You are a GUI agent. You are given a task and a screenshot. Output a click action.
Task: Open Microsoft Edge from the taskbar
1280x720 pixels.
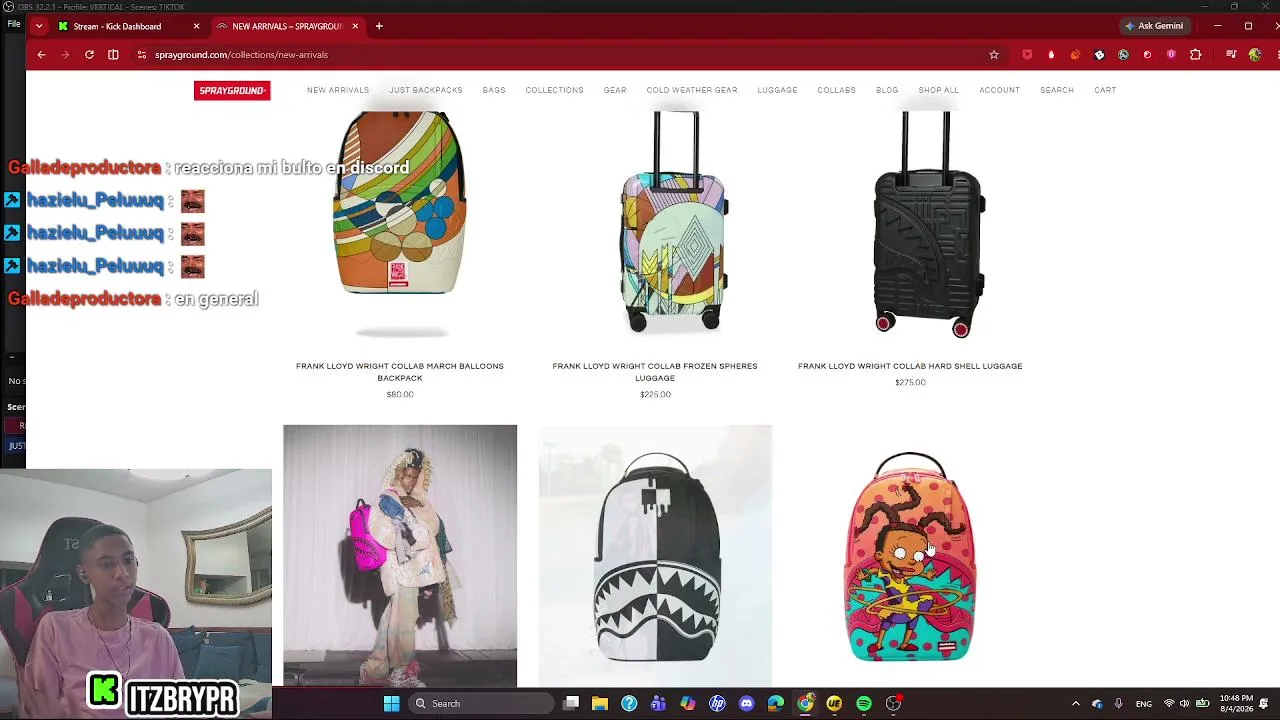pyautogui.click(x=776, y=704)
